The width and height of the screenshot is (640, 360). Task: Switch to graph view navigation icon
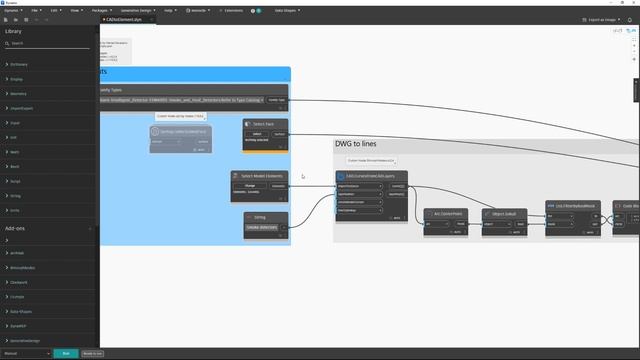[x=631, y=31]
